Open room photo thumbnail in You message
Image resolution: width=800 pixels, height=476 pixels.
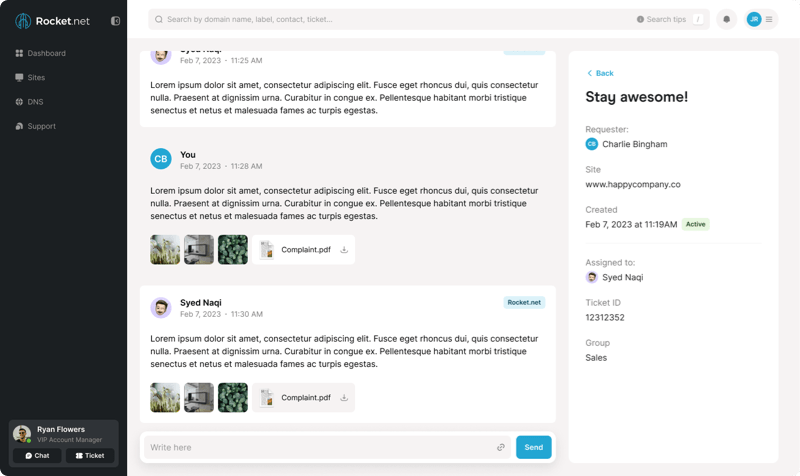pyautogui.click(x=199, y=249)
